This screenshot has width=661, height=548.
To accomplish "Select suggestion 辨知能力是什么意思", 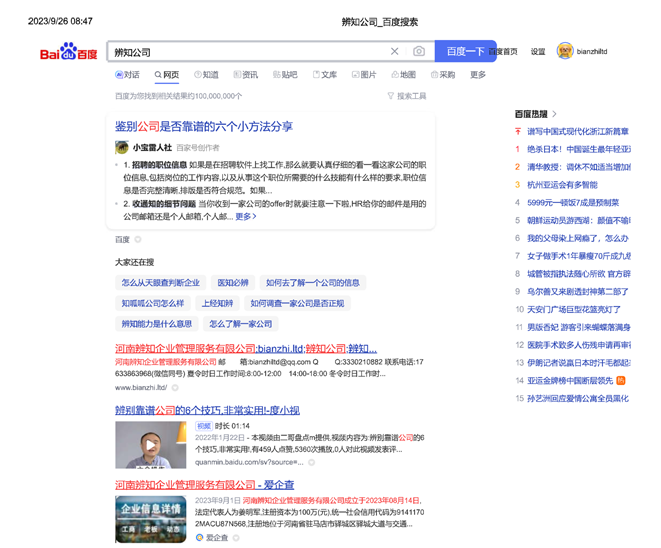I will tap(157, 324).
